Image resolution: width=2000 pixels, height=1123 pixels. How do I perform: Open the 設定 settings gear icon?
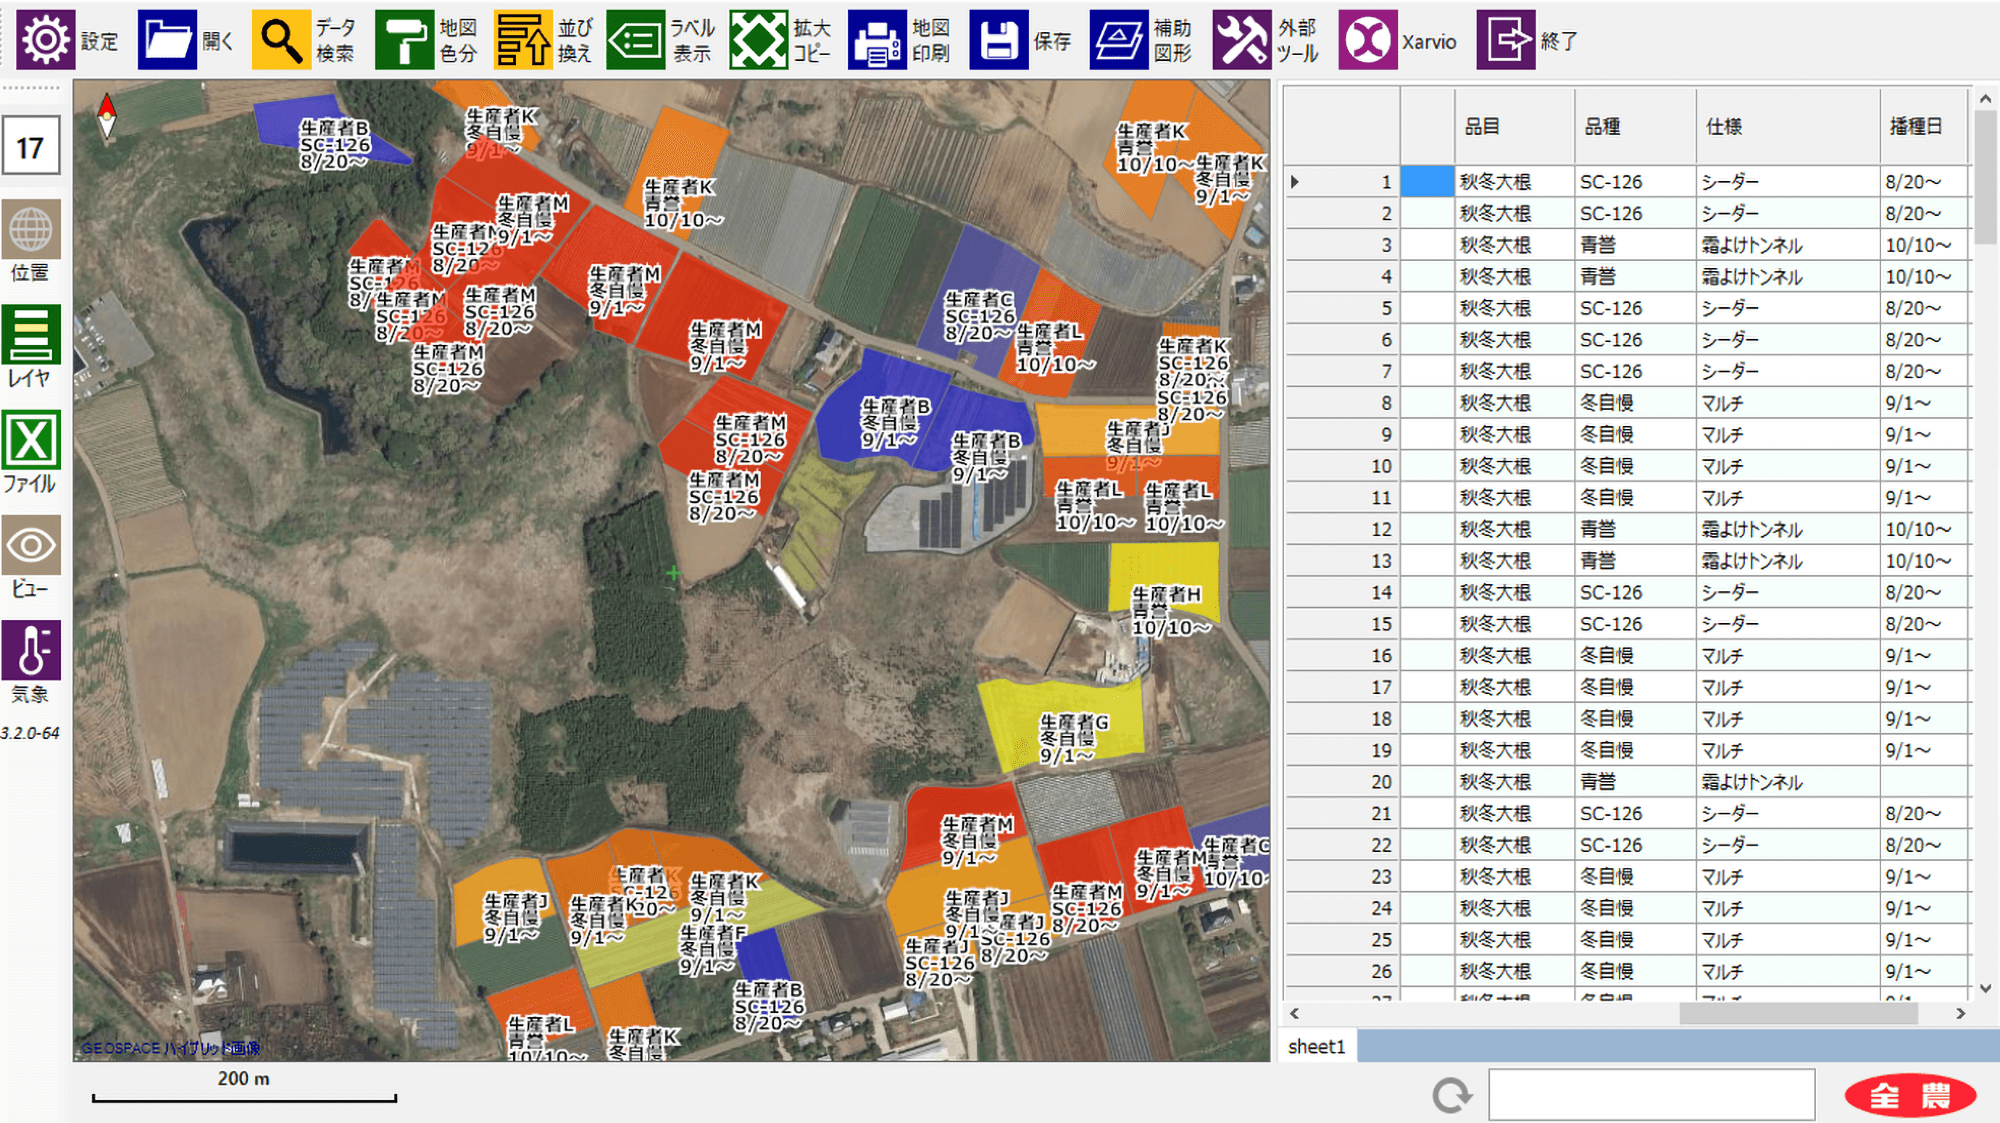tap(45, 40)
